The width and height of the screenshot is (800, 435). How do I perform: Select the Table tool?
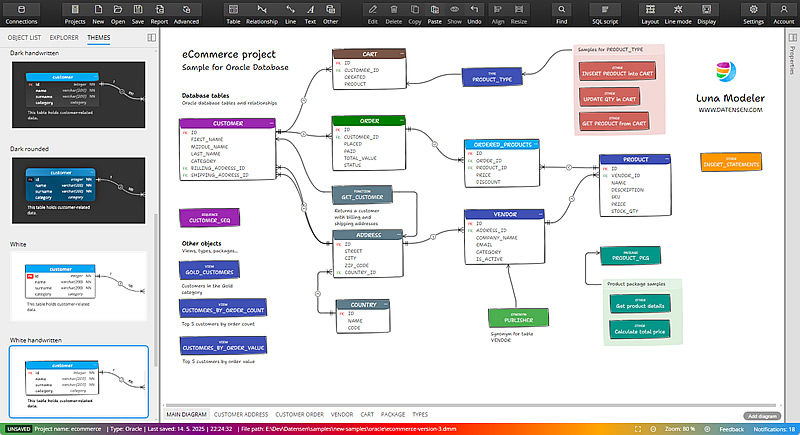click(233, 14)
